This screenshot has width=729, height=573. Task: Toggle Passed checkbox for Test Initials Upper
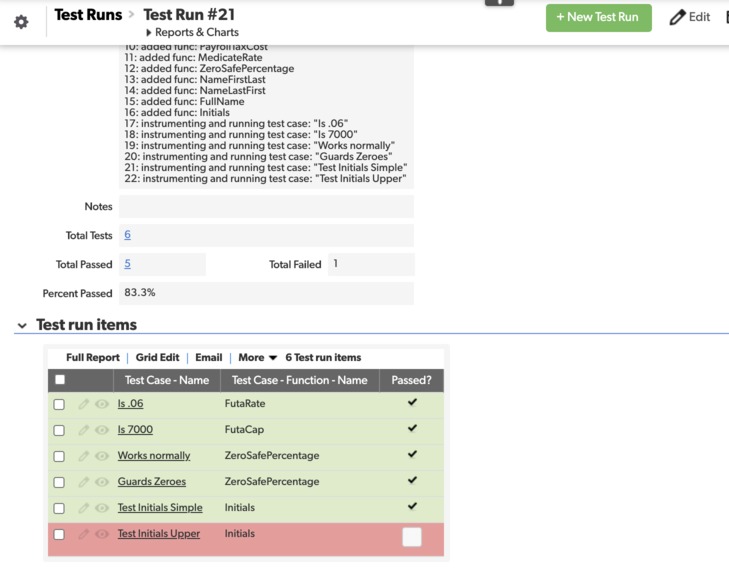412,537
